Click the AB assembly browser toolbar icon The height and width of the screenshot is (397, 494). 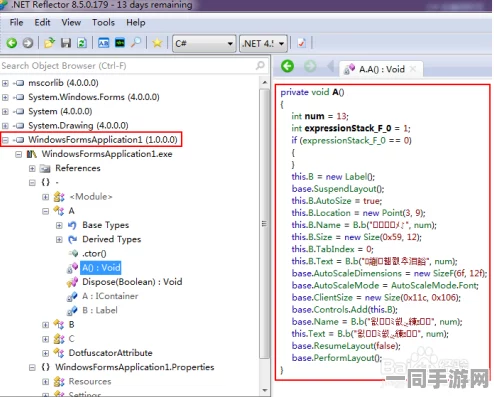[104, 43]
